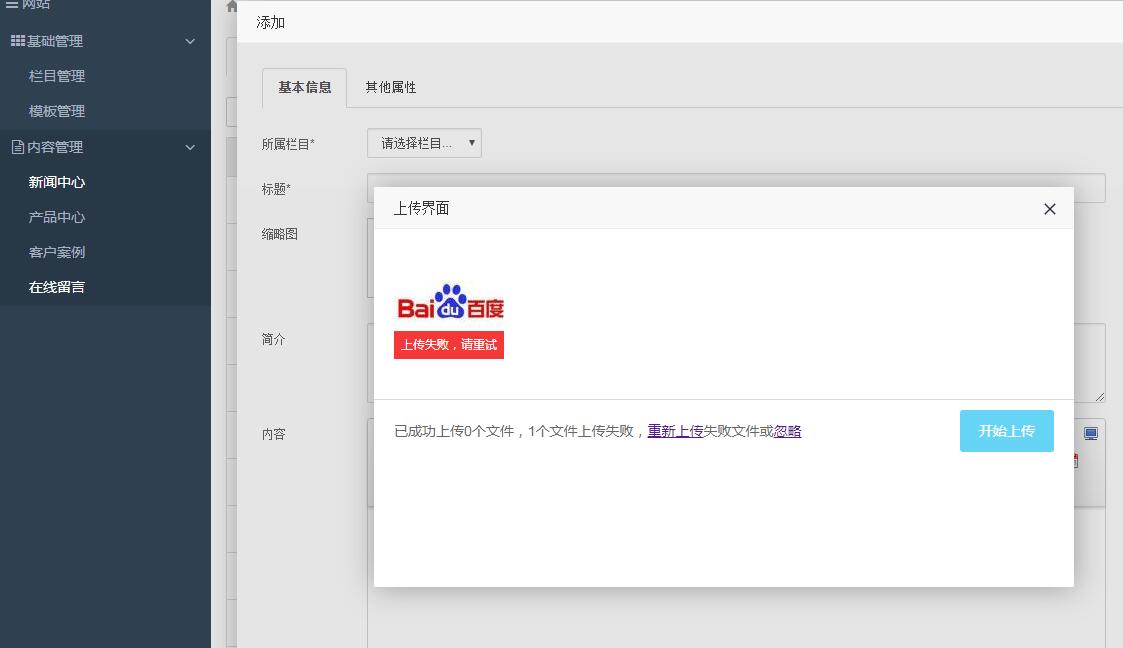1123x648 pixels.
Task: Collapse the 基础管理 menu chevron
Action: click(x=190, y=42)
